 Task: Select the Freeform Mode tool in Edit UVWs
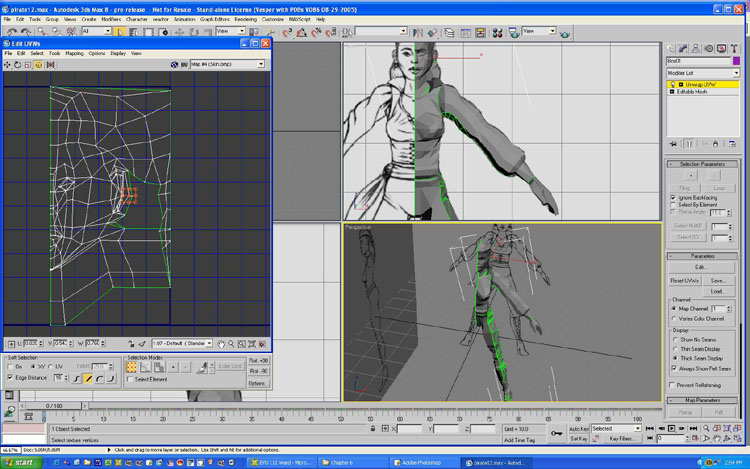coord(39,64)
